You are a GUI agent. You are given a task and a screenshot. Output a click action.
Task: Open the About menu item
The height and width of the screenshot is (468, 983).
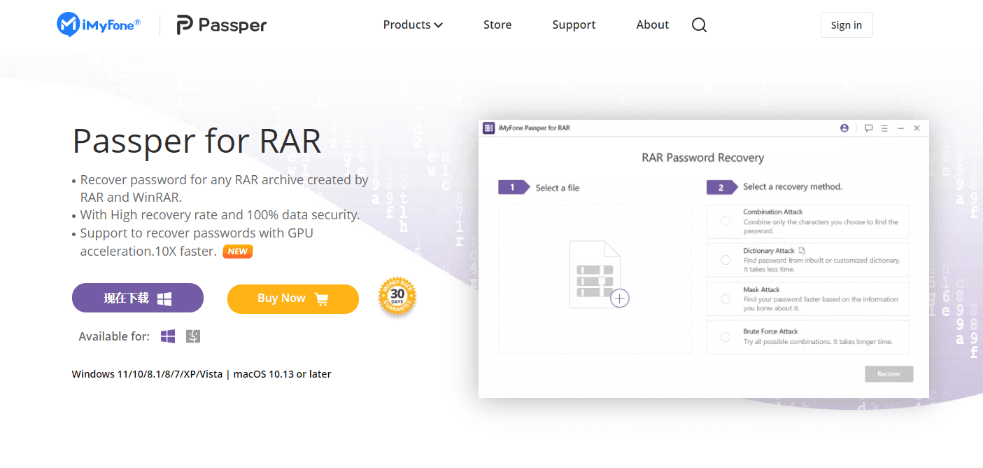click(x=652, y=25)
